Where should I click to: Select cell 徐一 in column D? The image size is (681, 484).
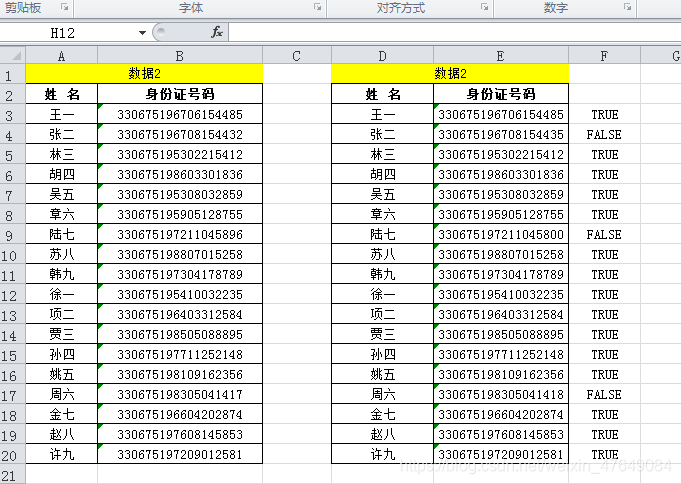[382, 294]
